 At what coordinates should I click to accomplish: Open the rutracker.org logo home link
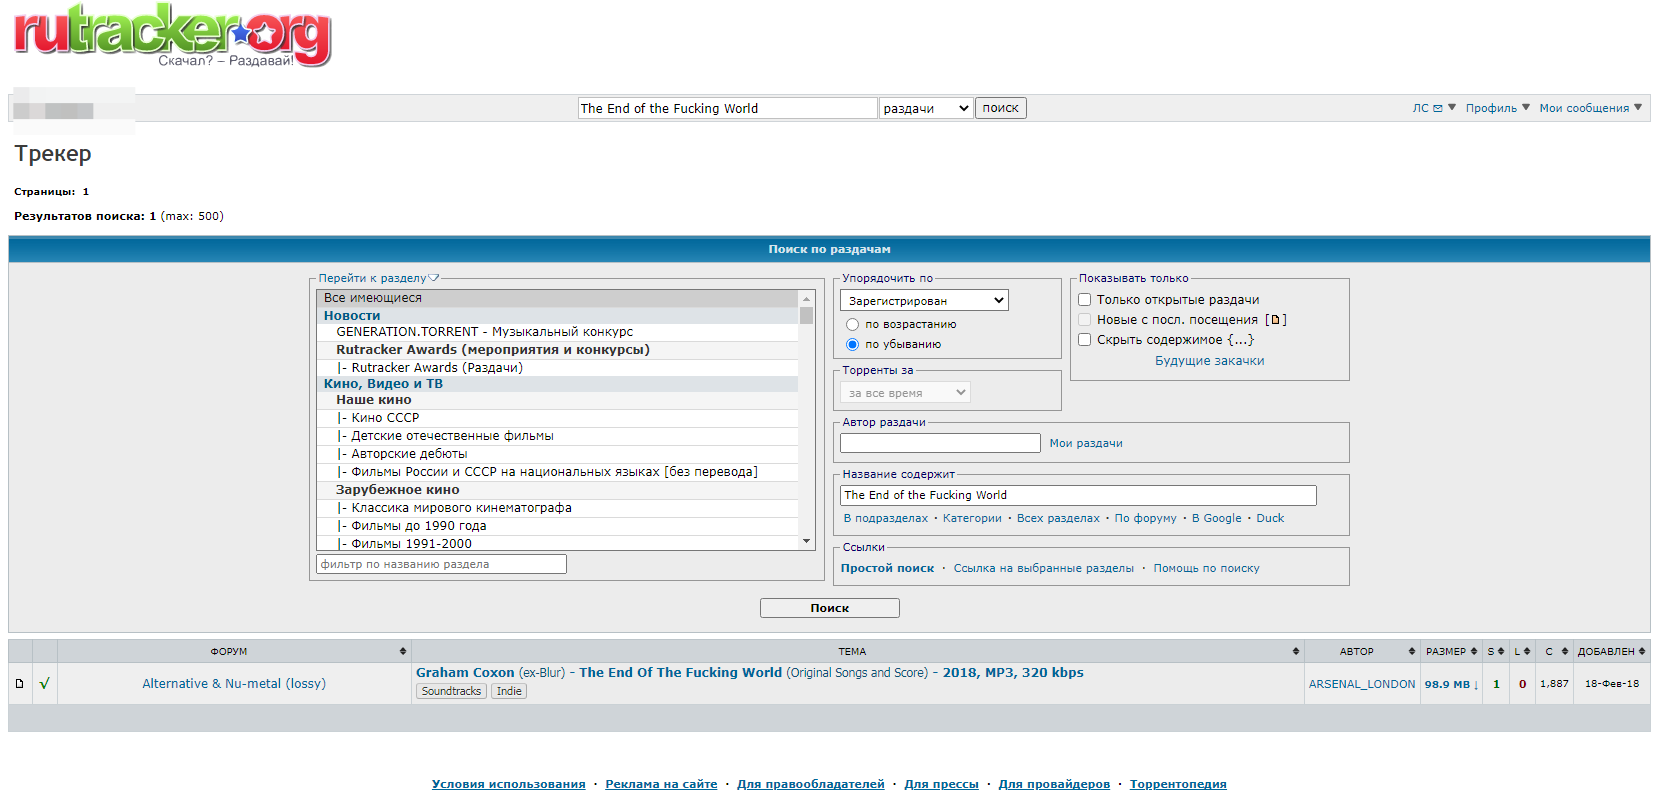point(172,35)
